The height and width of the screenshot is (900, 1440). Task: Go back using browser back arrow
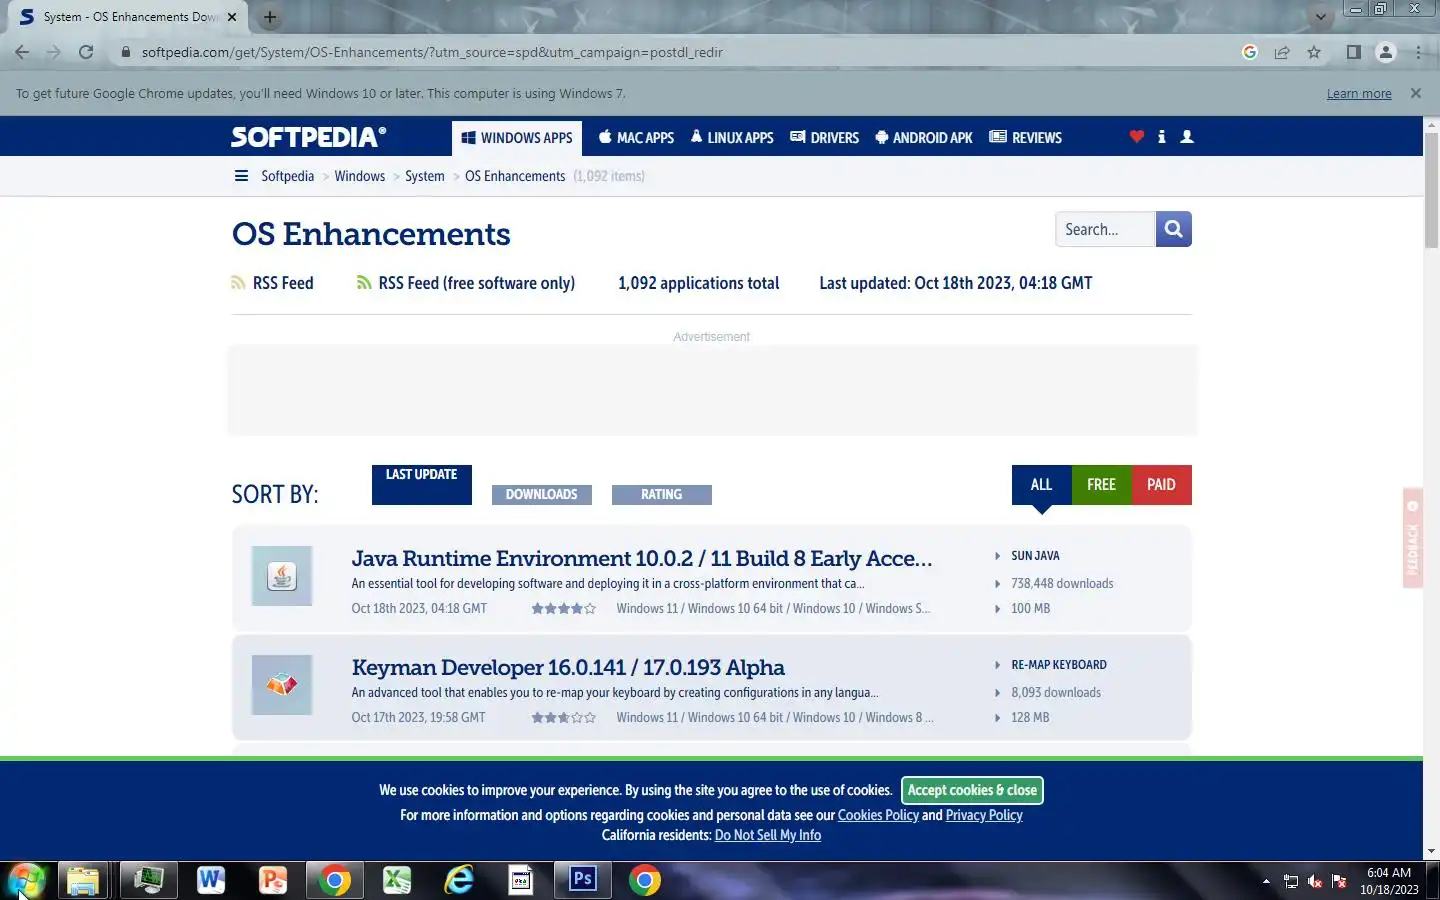(22, 52)
